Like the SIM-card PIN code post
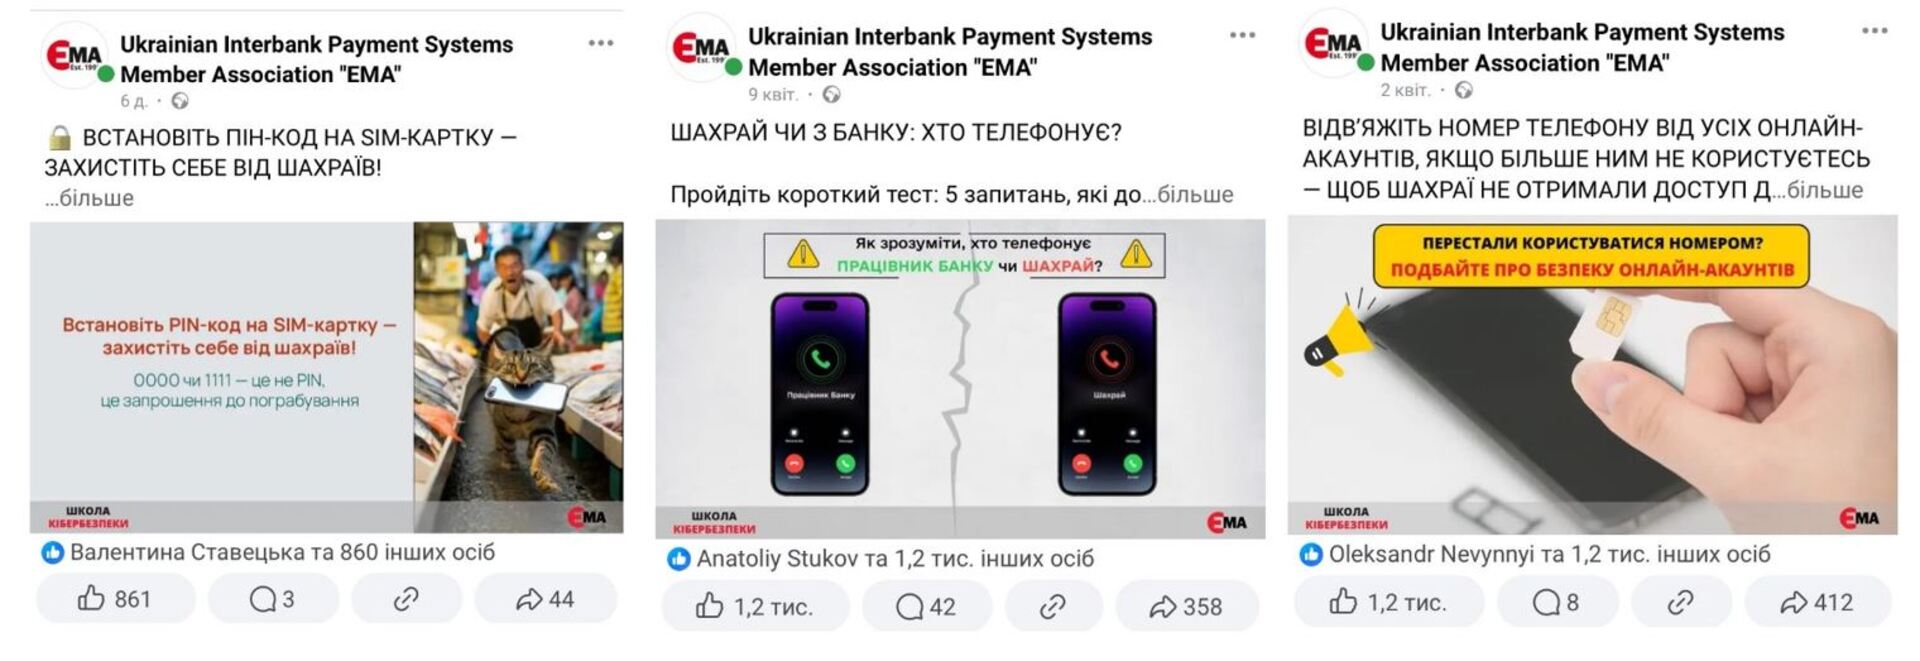 pyautogui.click(x=116, y=599)
